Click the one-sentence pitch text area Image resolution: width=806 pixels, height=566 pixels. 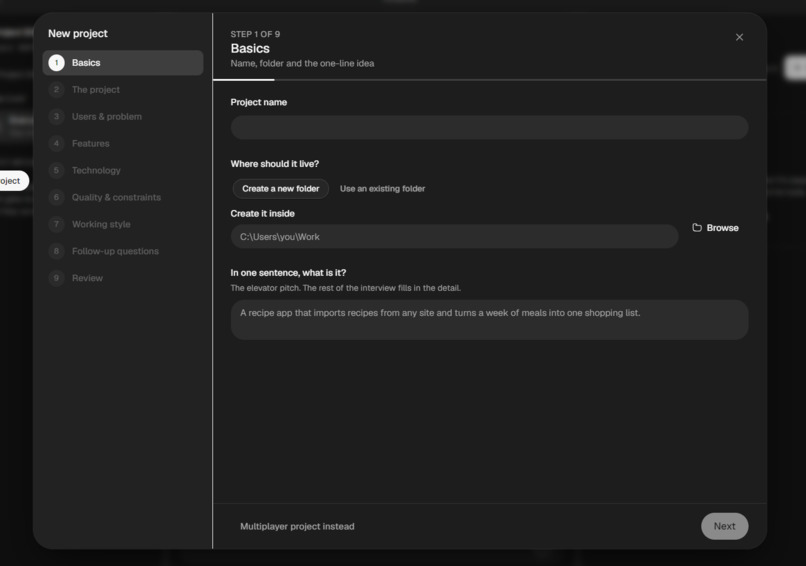pos(489,320)
